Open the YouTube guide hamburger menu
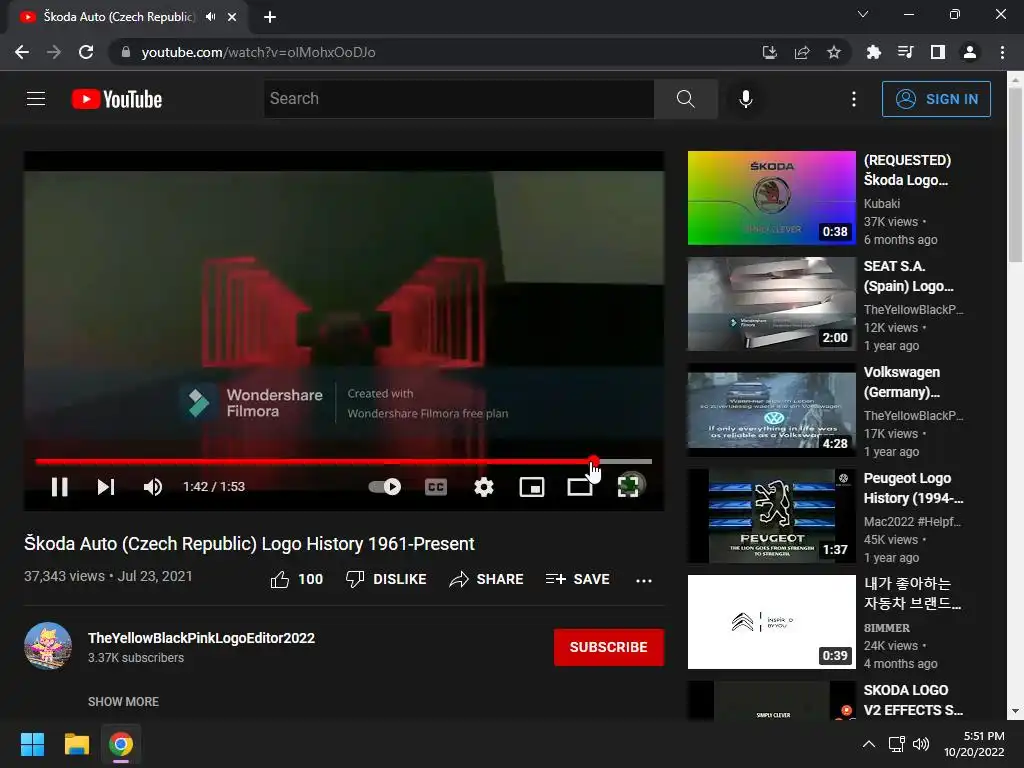Image resolution: width=1024 pixels, height=768 pixels. tap(36, 99)
